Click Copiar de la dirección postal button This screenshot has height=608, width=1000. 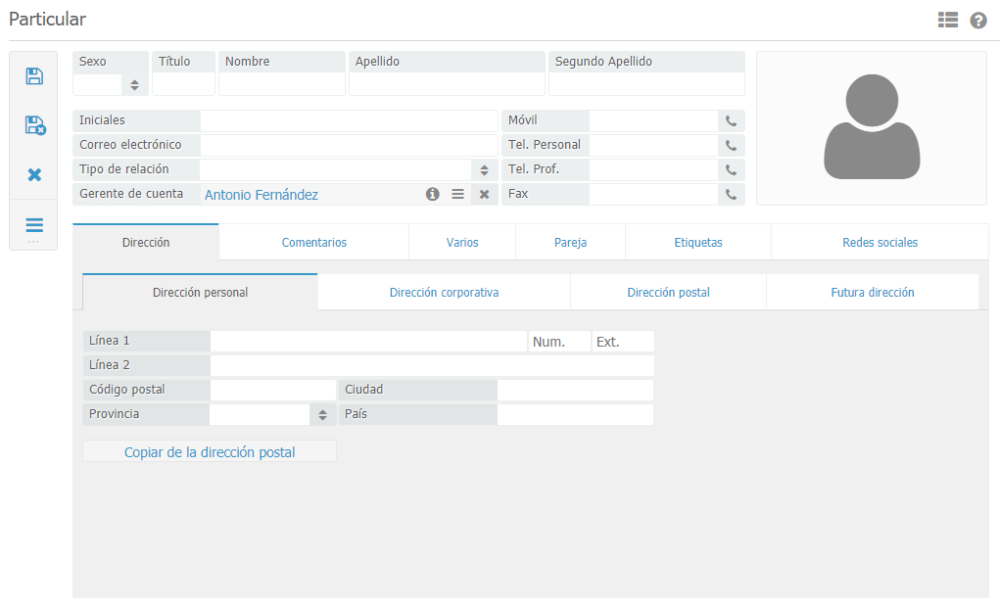[x=210, y=452]
